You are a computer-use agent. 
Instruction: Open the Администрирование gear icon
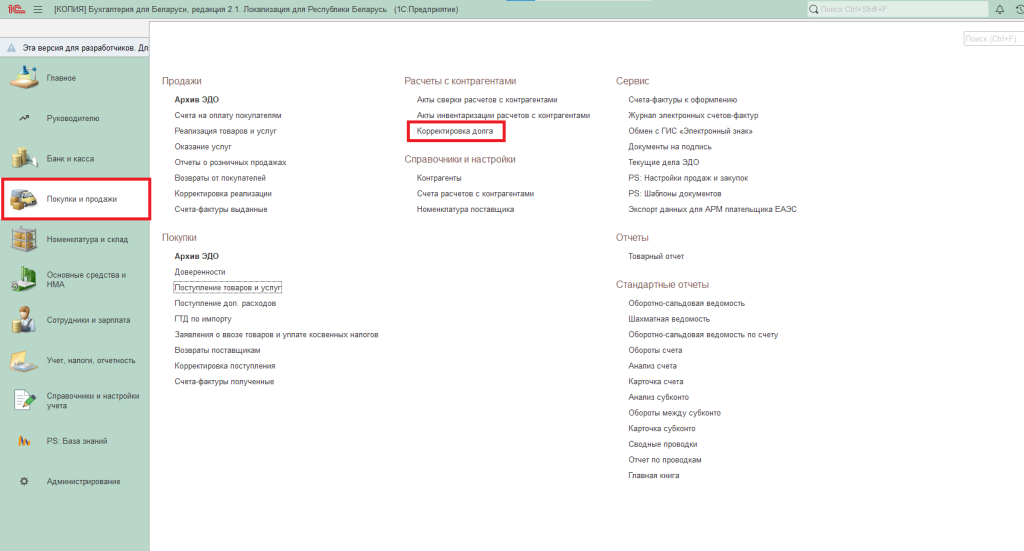pyautogui.click(x=24, y=481)
